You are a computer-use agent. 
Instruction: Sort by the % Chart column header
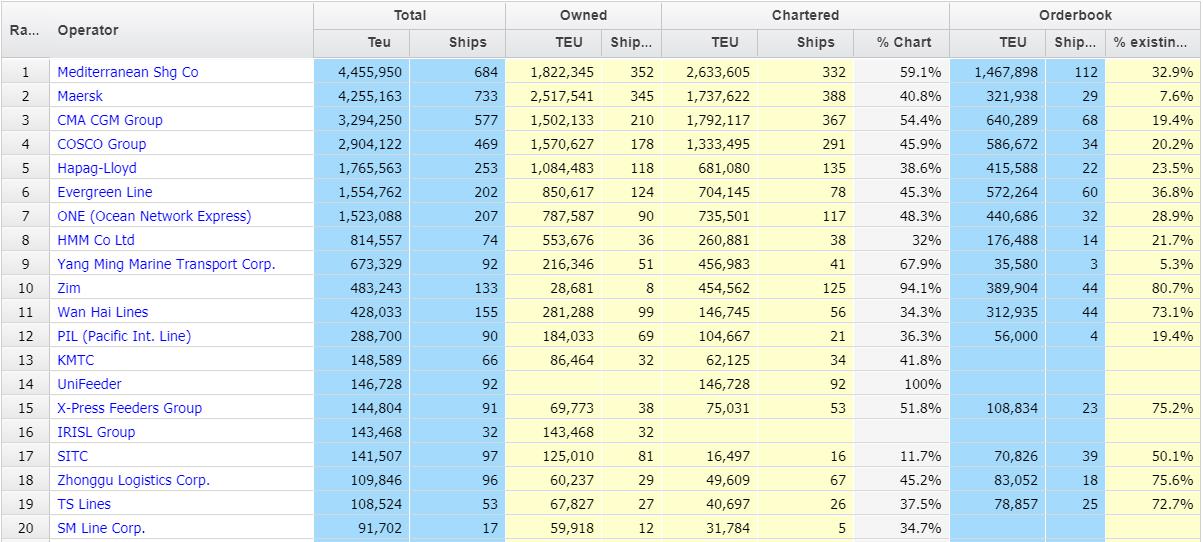tap(903, 42)
